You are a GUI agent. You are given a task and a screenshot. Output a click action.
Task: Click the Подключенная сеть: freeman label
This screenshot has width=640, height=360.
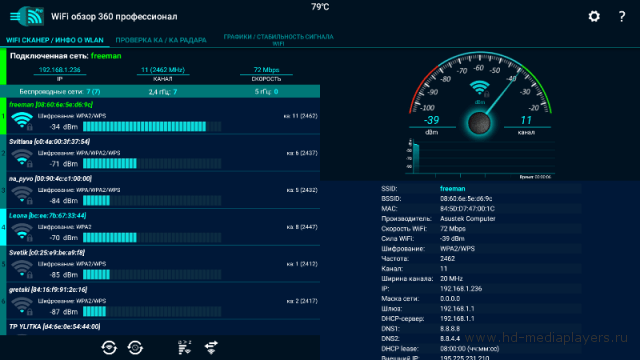click(x=65, y=56)
